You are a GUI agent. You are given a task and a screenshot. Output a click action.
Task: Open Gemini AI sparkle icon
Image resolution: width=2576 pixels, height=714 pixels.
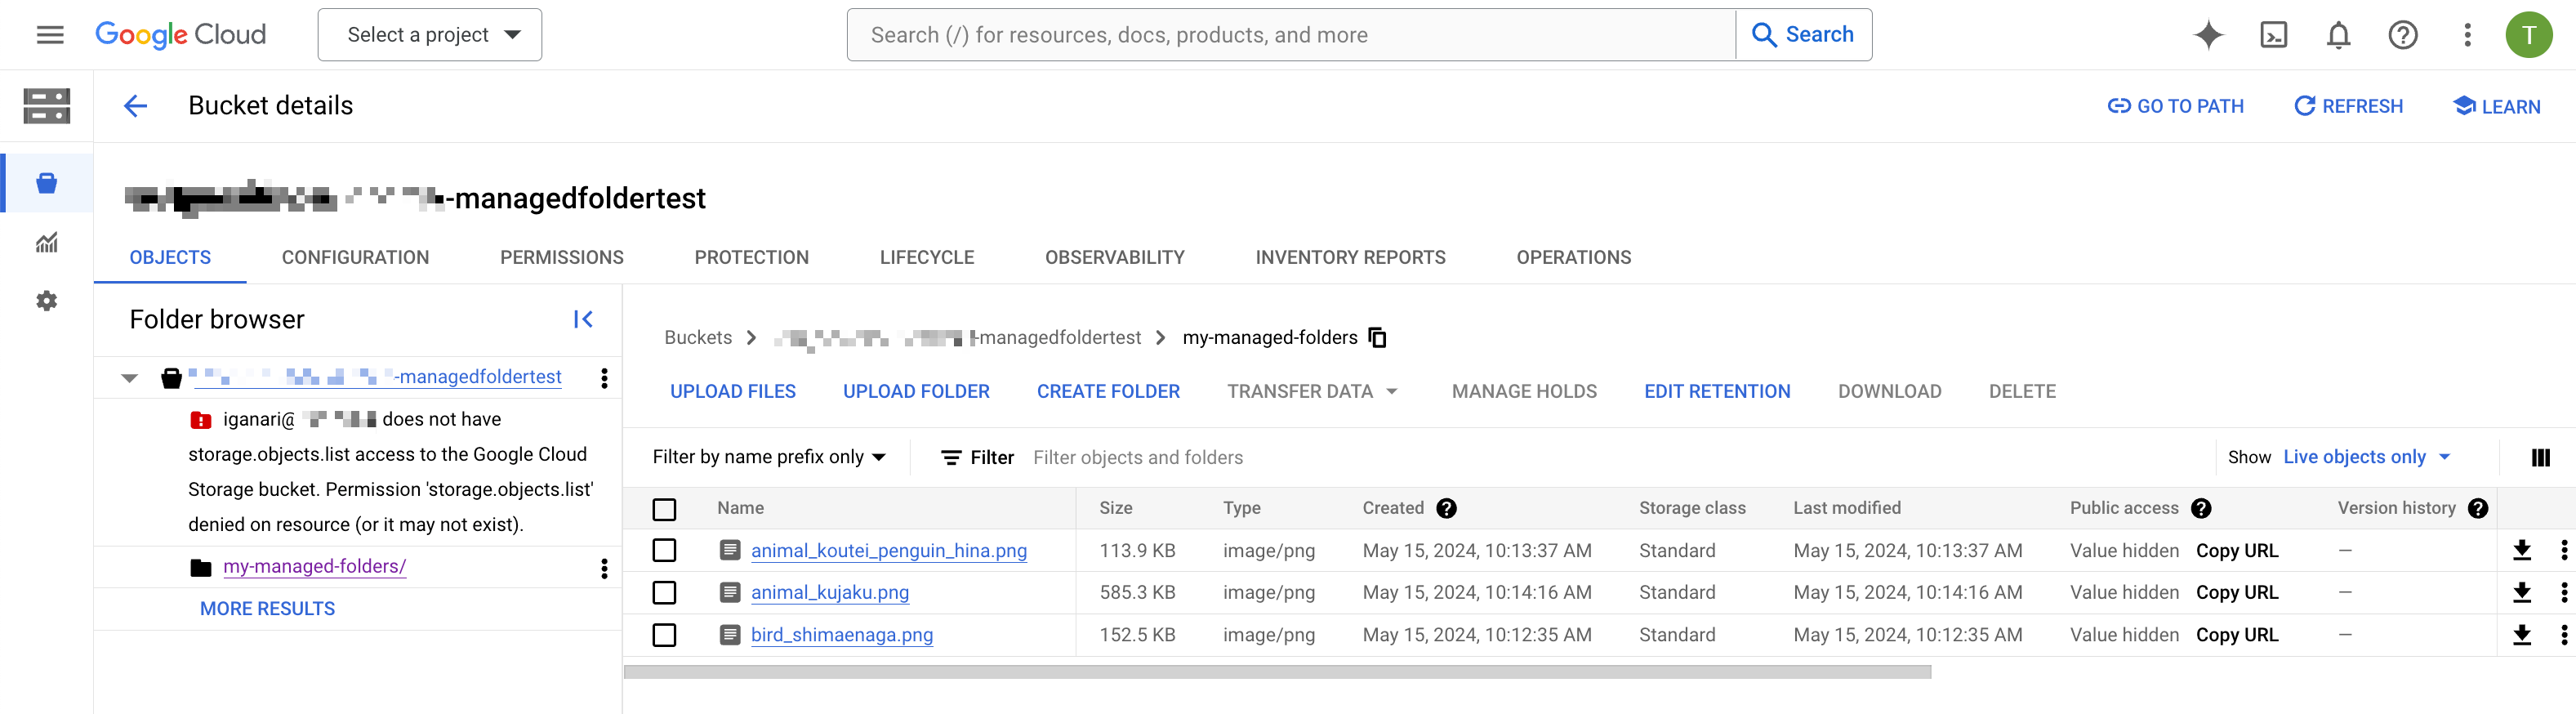(2208, 35)
